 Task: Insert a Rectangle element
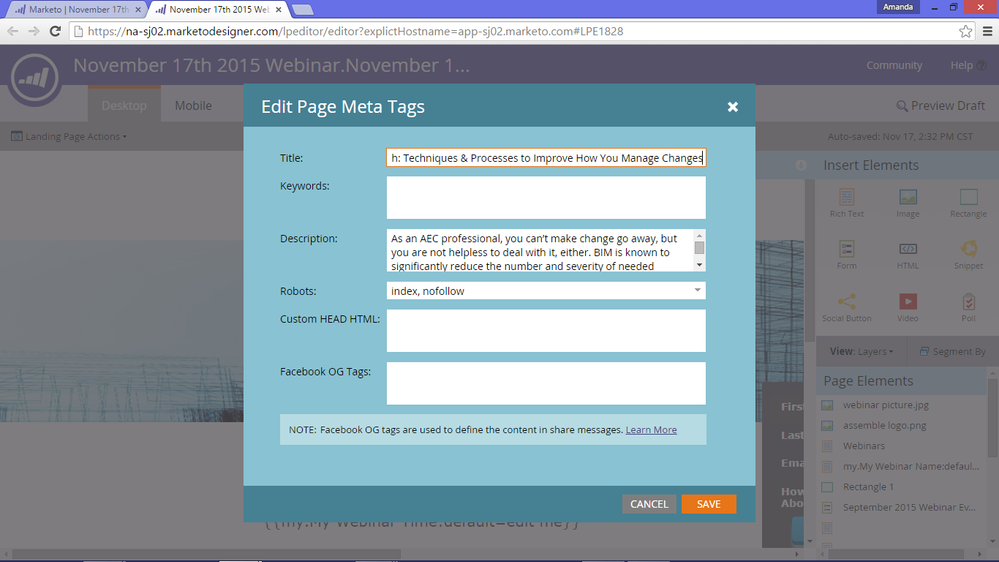968,203
